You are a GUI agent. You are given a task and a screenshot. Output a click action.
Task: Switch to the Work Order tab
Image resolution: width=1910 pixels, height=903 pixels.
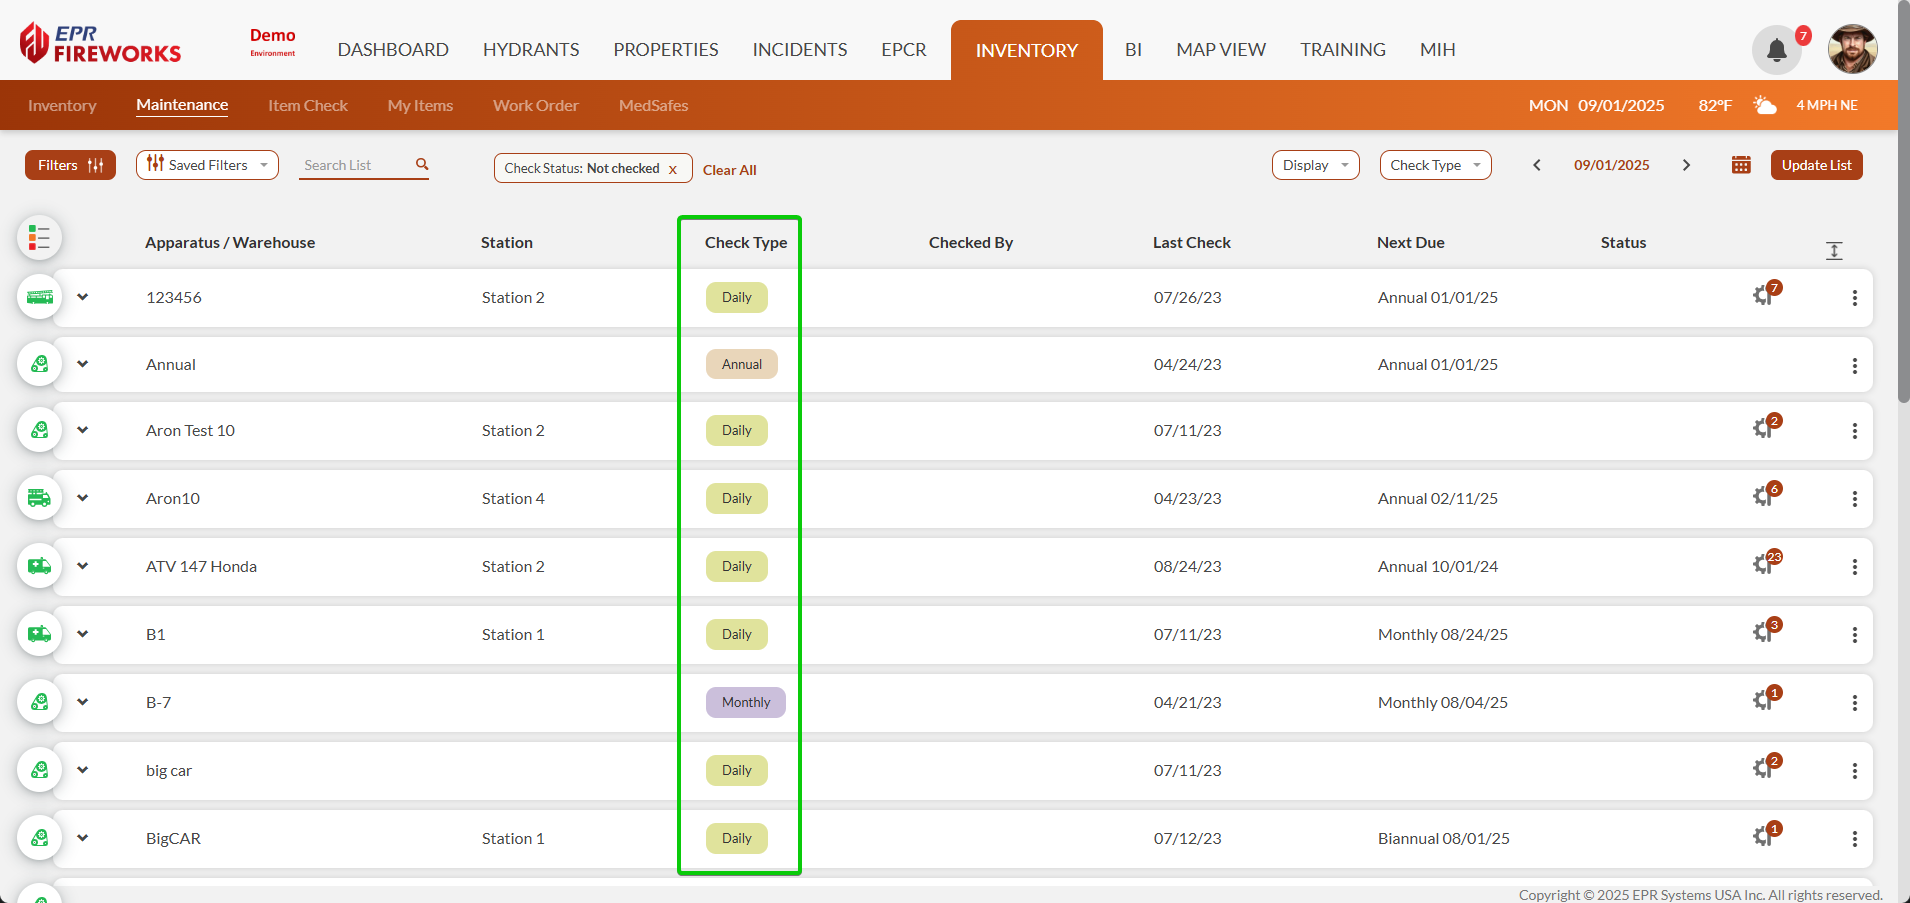[x=535, y=105]
